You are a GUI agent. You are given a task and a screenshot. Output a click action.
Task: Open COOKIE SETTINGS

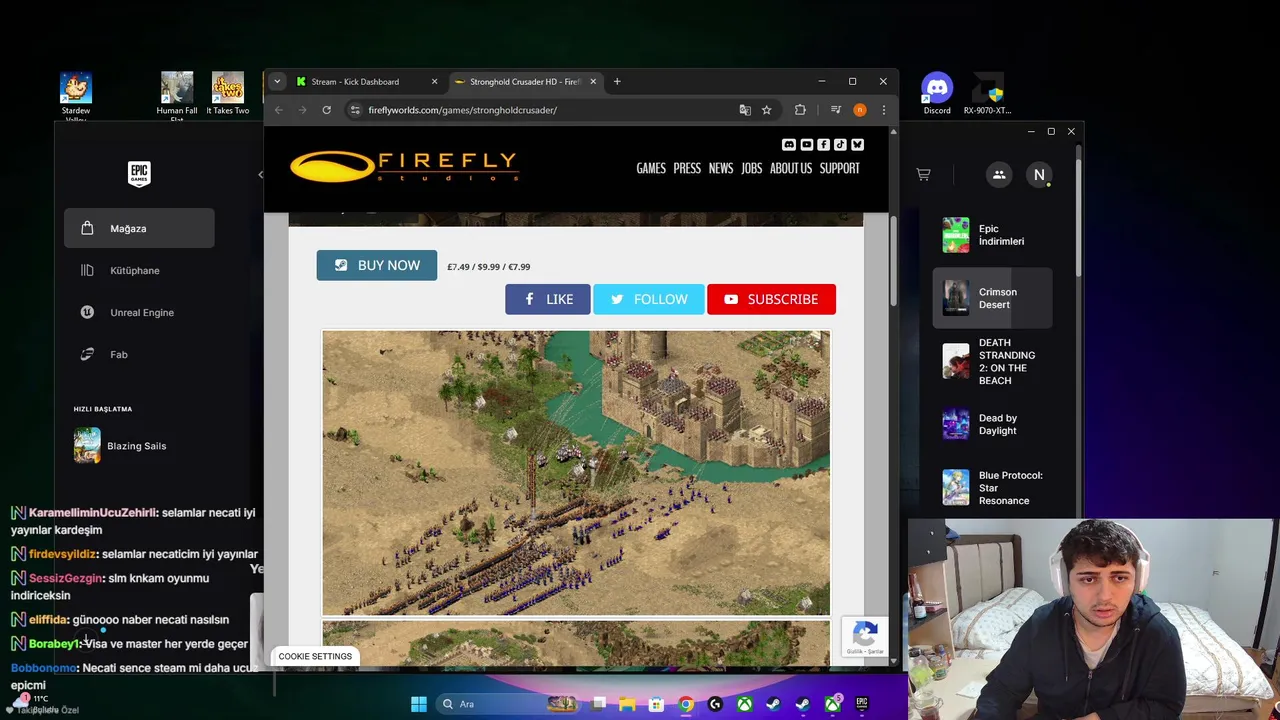315,656
